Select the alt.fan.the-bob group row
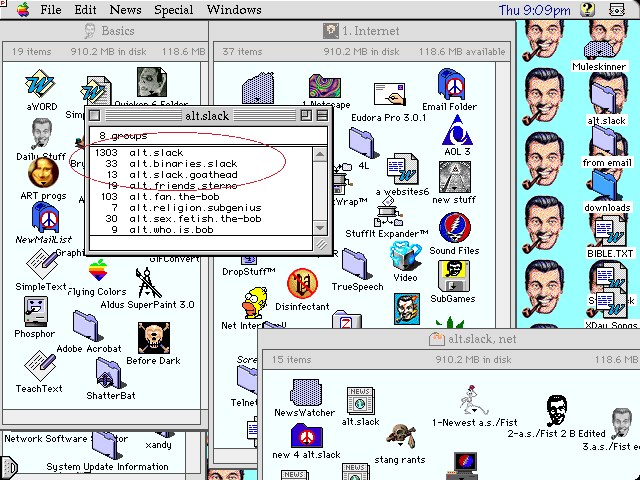Screen dimensions: 640x480 point(201,197)
